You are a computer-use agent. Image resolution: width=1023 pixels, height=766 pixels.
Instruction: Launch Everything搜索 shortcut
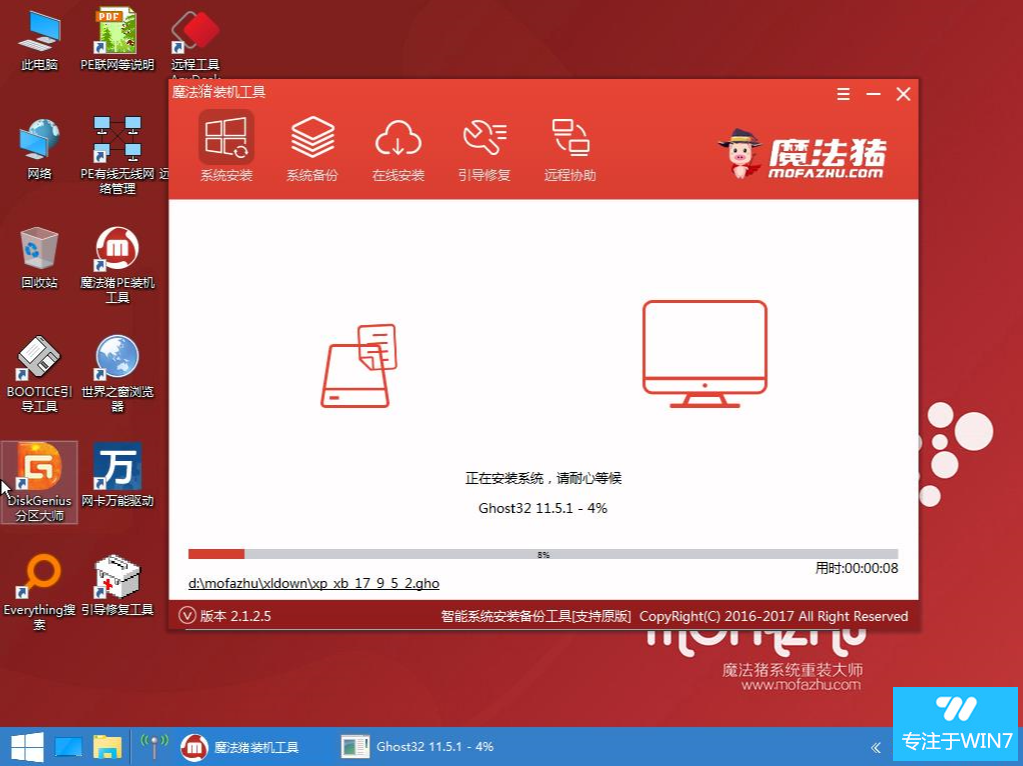pos(39,592)
